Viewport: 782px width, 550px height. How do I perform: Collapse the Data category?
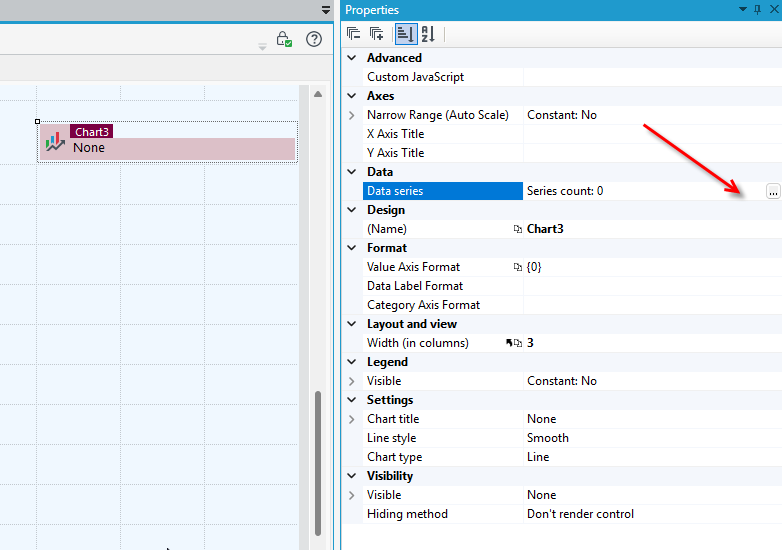tap(352, 172)
